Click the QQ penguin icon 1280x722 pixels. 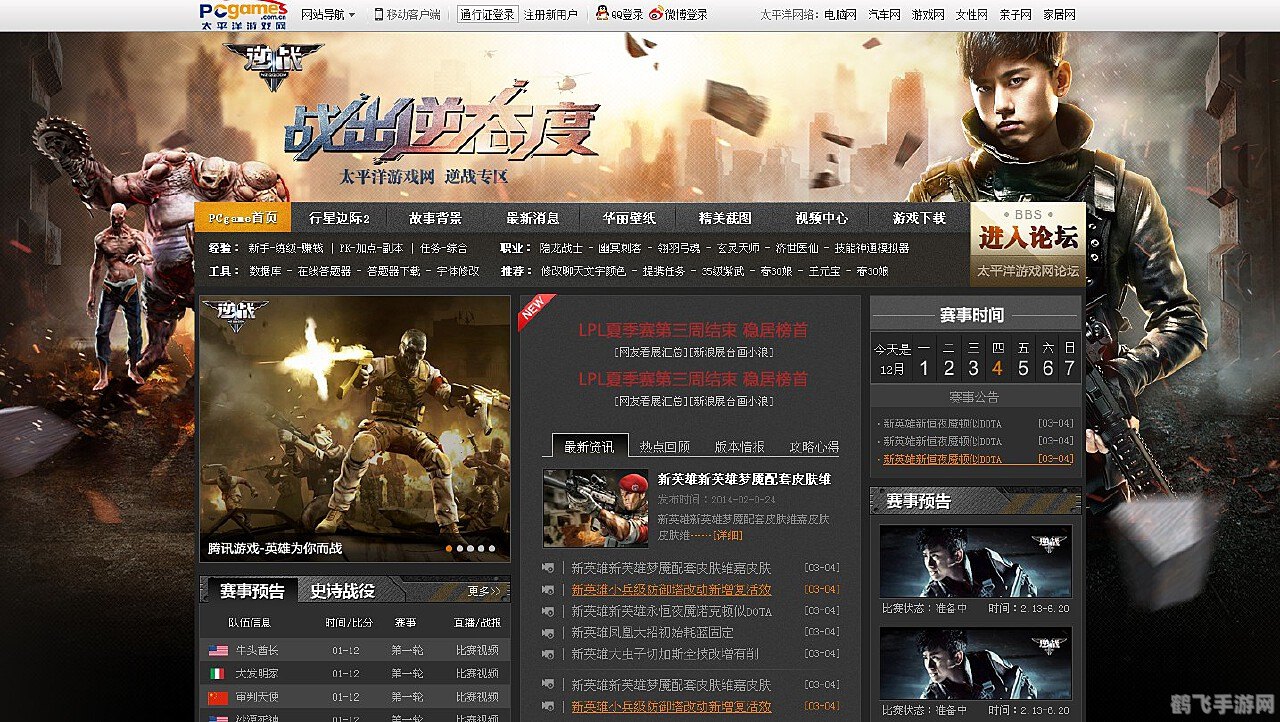pos(602,14)
